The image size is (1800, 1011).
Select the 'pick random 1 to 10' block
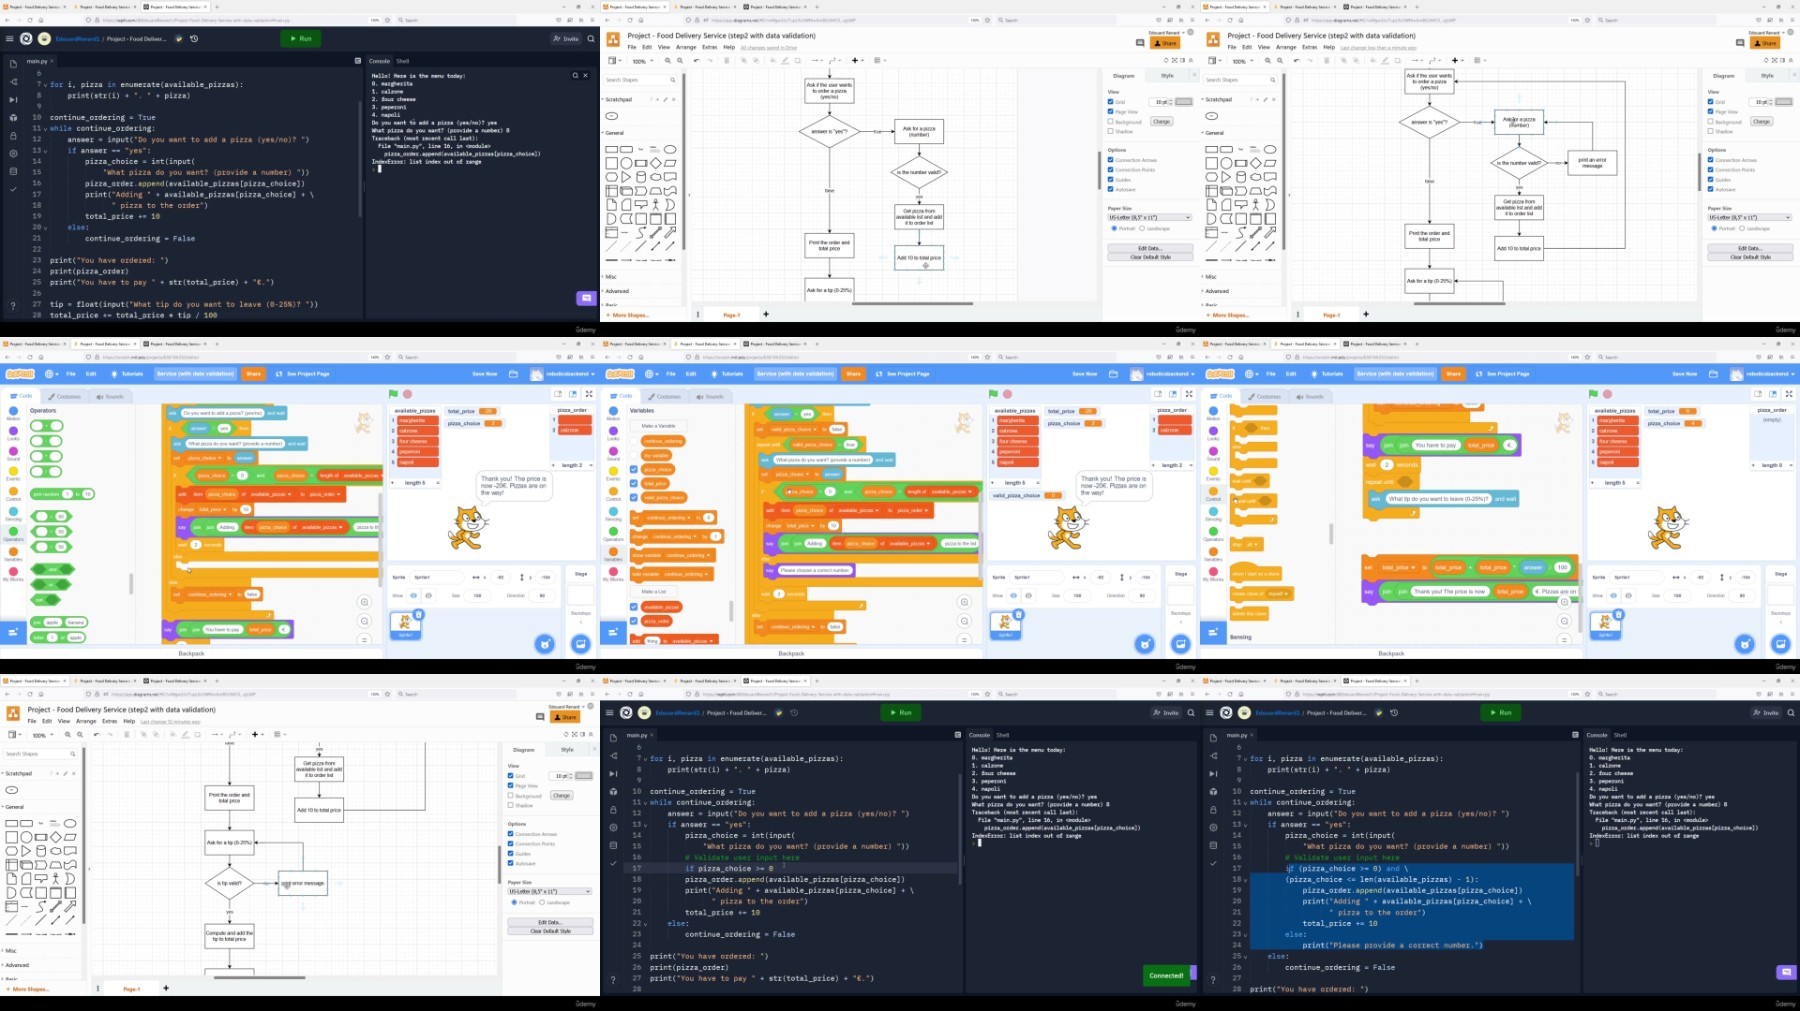pos(62,494)
